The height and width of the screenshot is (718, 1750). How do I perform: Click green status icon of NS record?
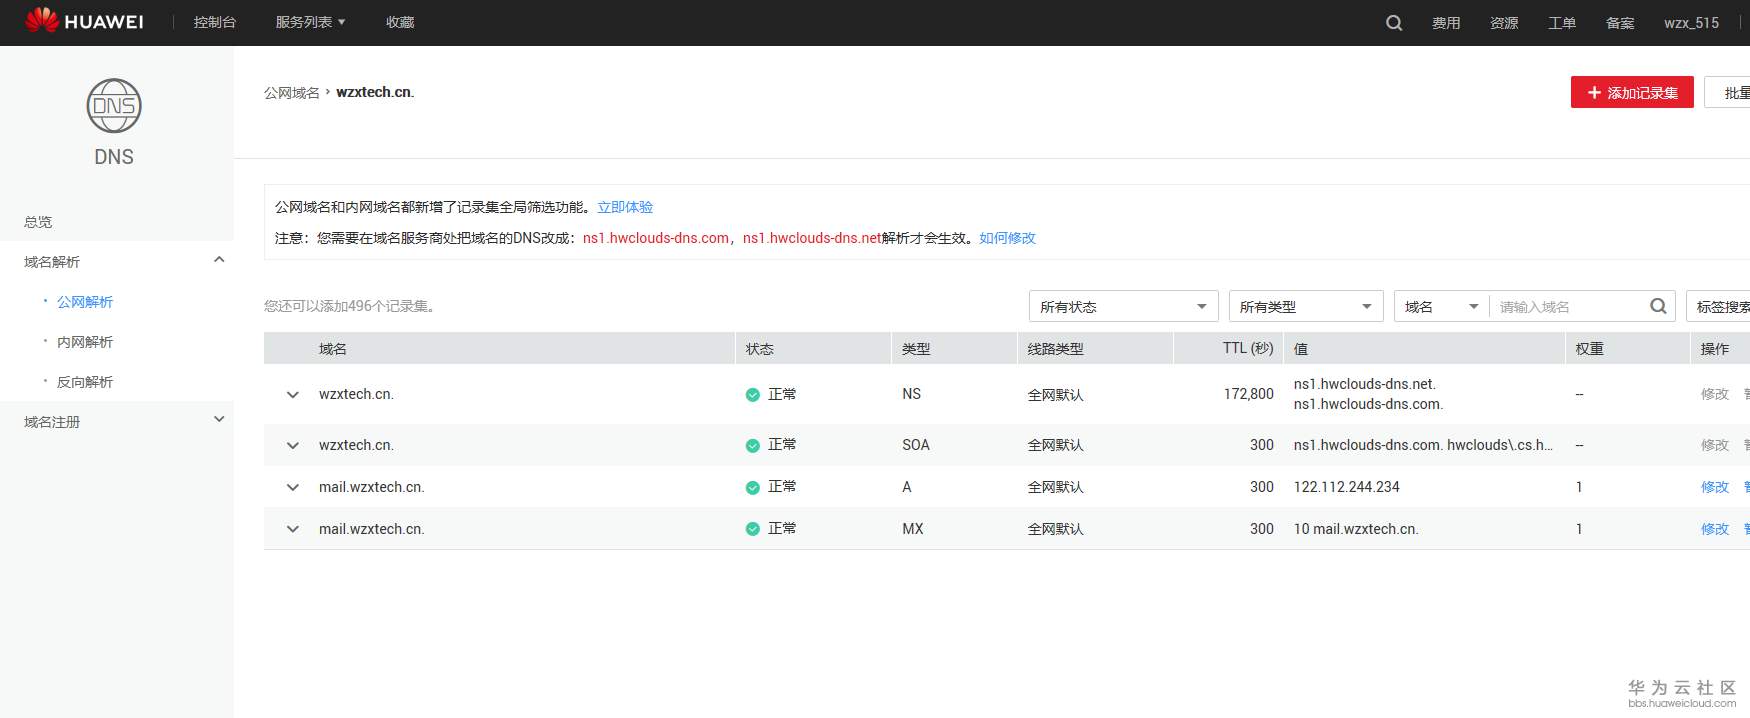[753, 395]
